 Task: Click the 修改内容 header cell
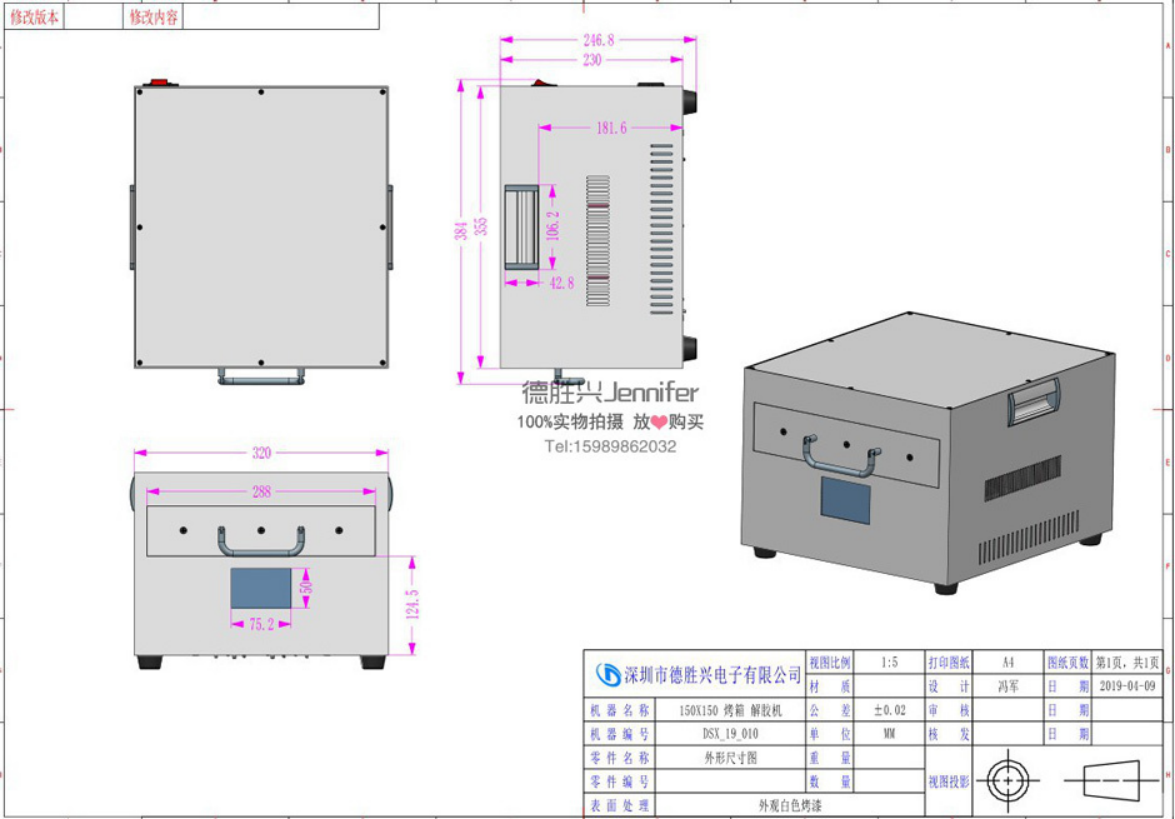(153, 17)
